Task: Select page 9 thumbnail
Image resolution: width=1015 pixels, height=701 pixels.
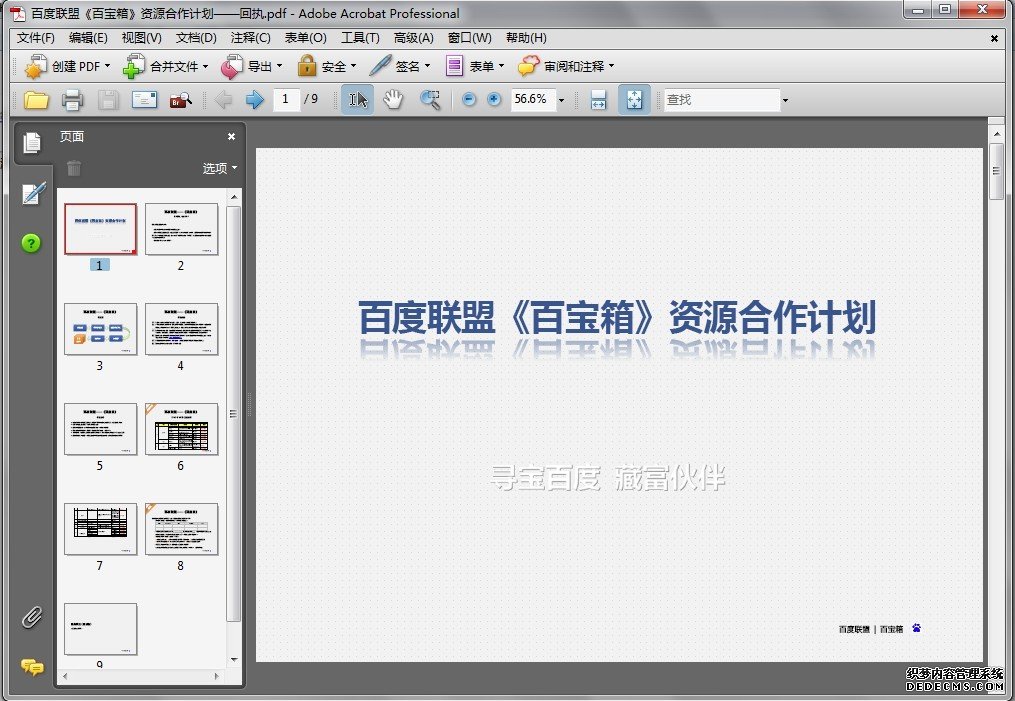Action: point(100,629)
